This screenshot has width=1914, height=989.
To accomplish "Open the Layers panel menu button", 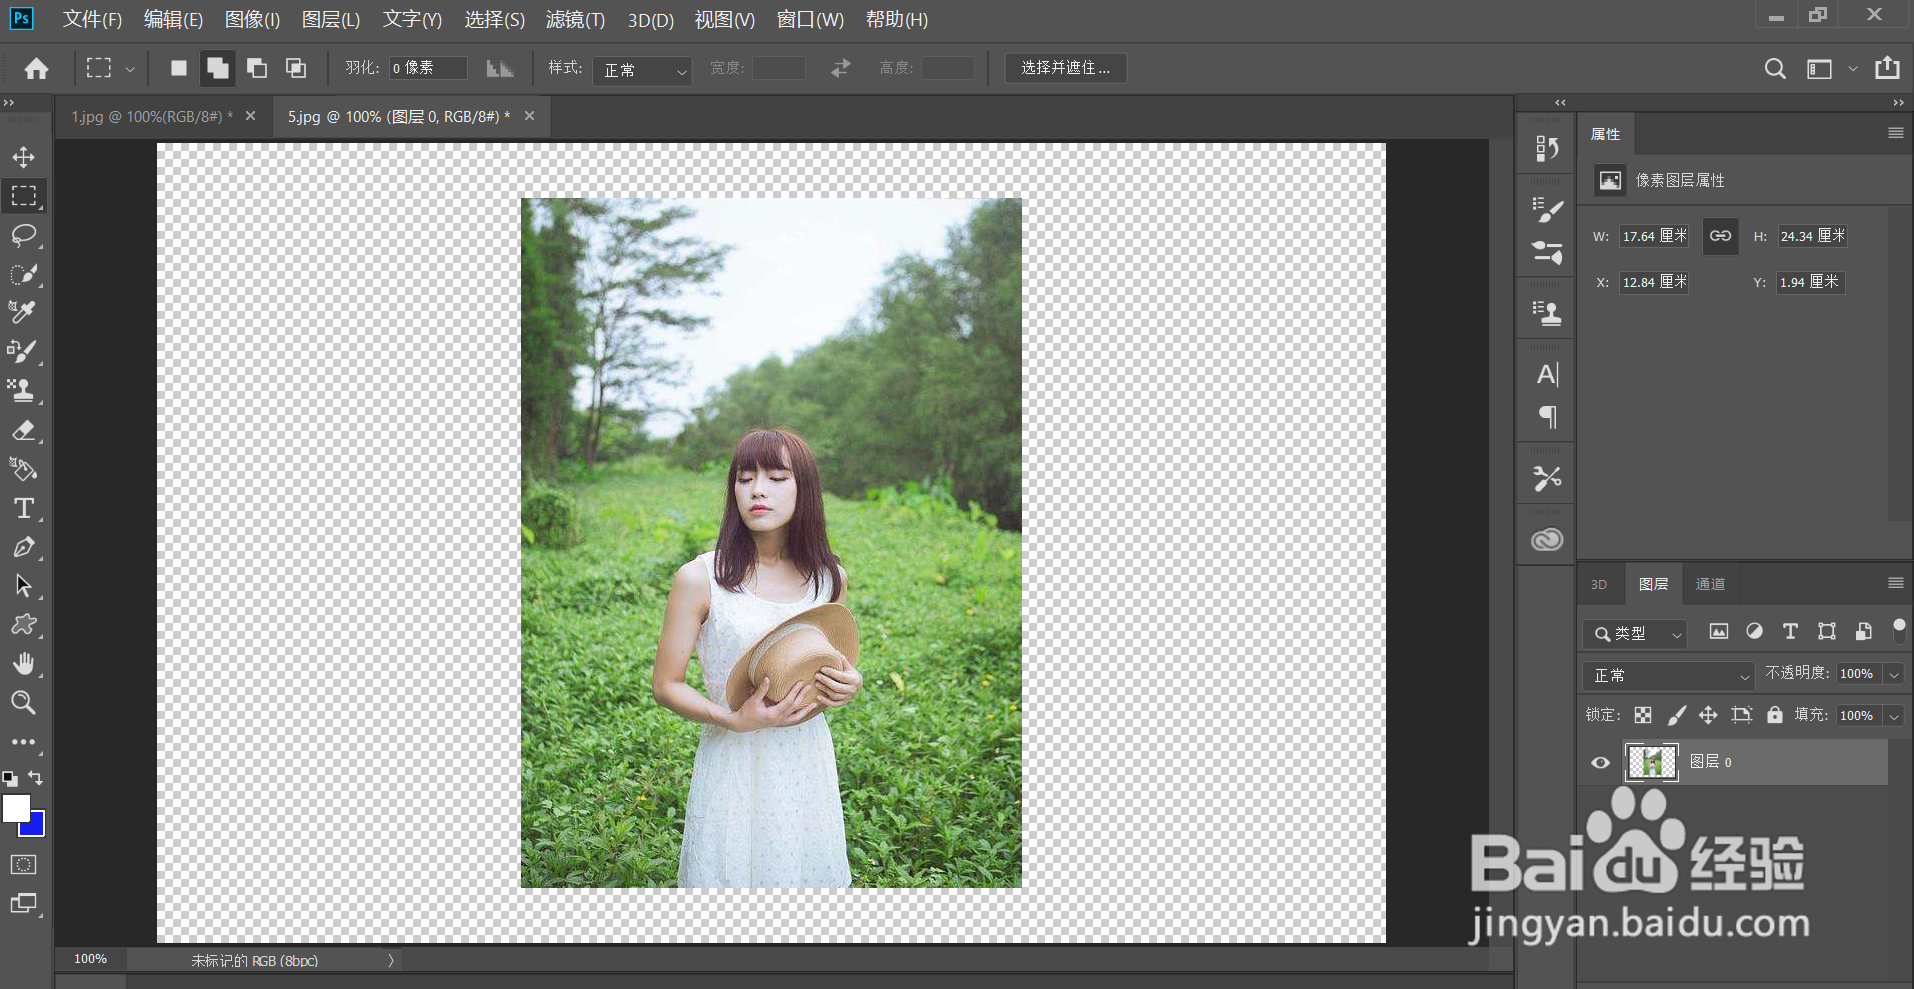I will (1895, 583).
